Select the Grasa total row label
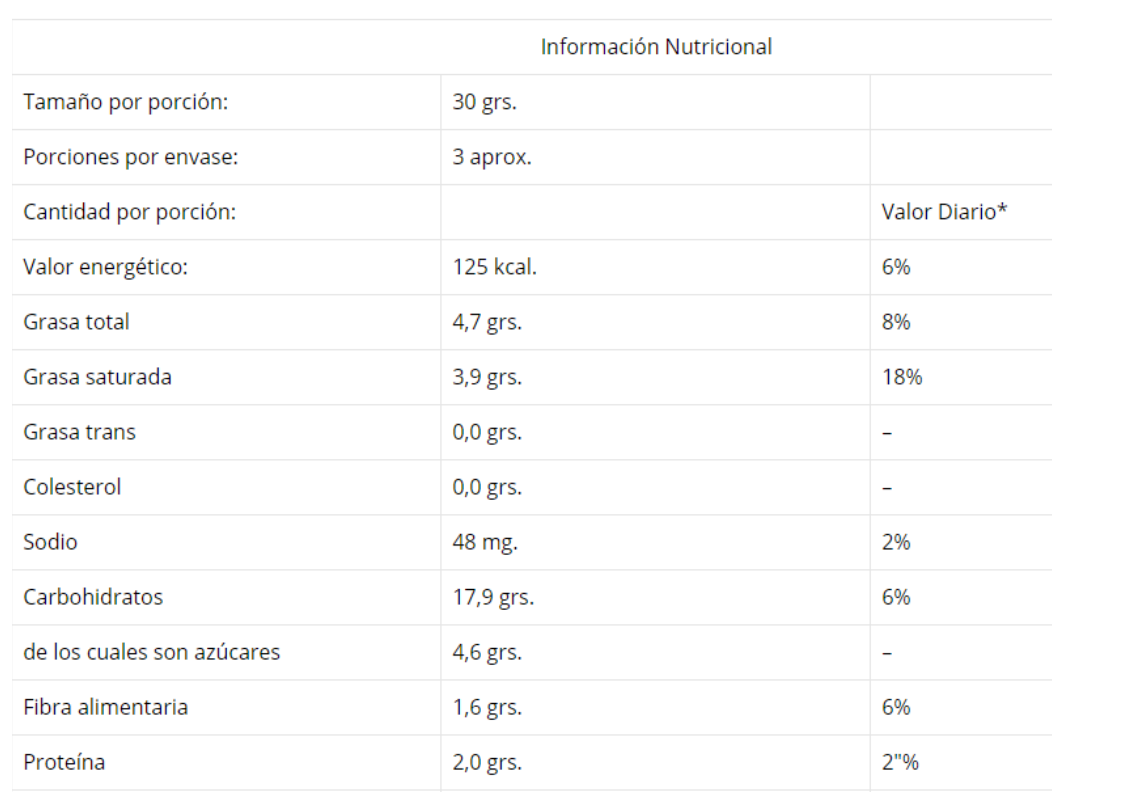 coord(76,322)
